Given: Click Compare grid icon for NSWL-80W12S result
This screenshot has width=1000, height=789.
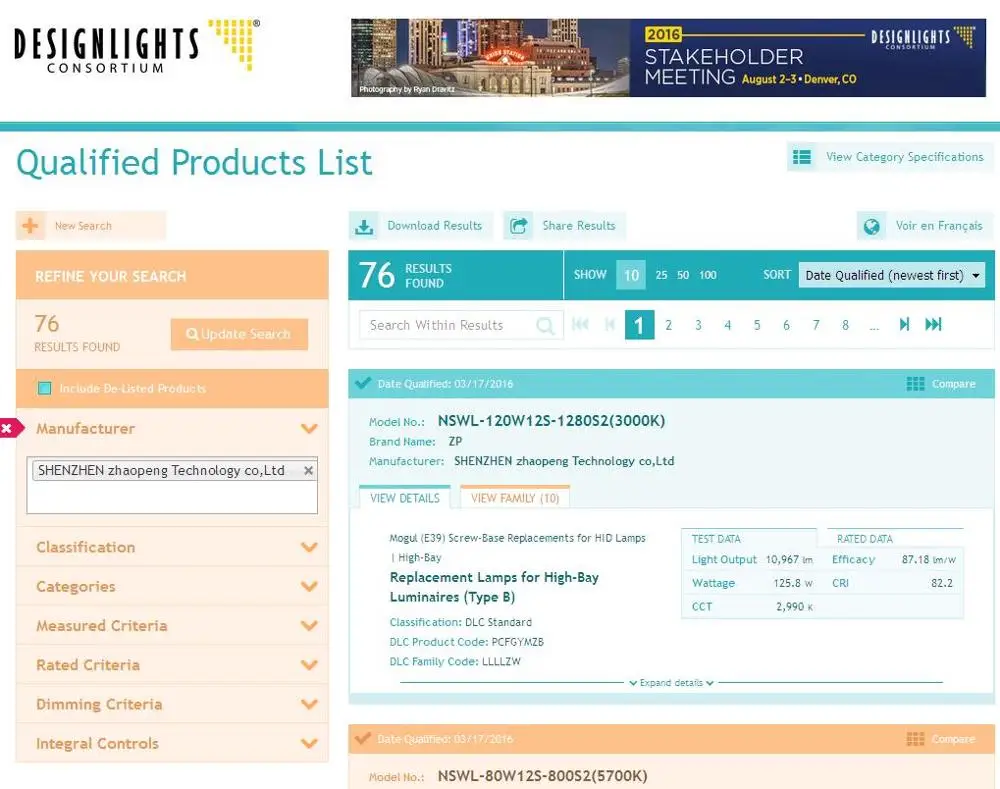Looking at the screenshot, I should point(915,739).
